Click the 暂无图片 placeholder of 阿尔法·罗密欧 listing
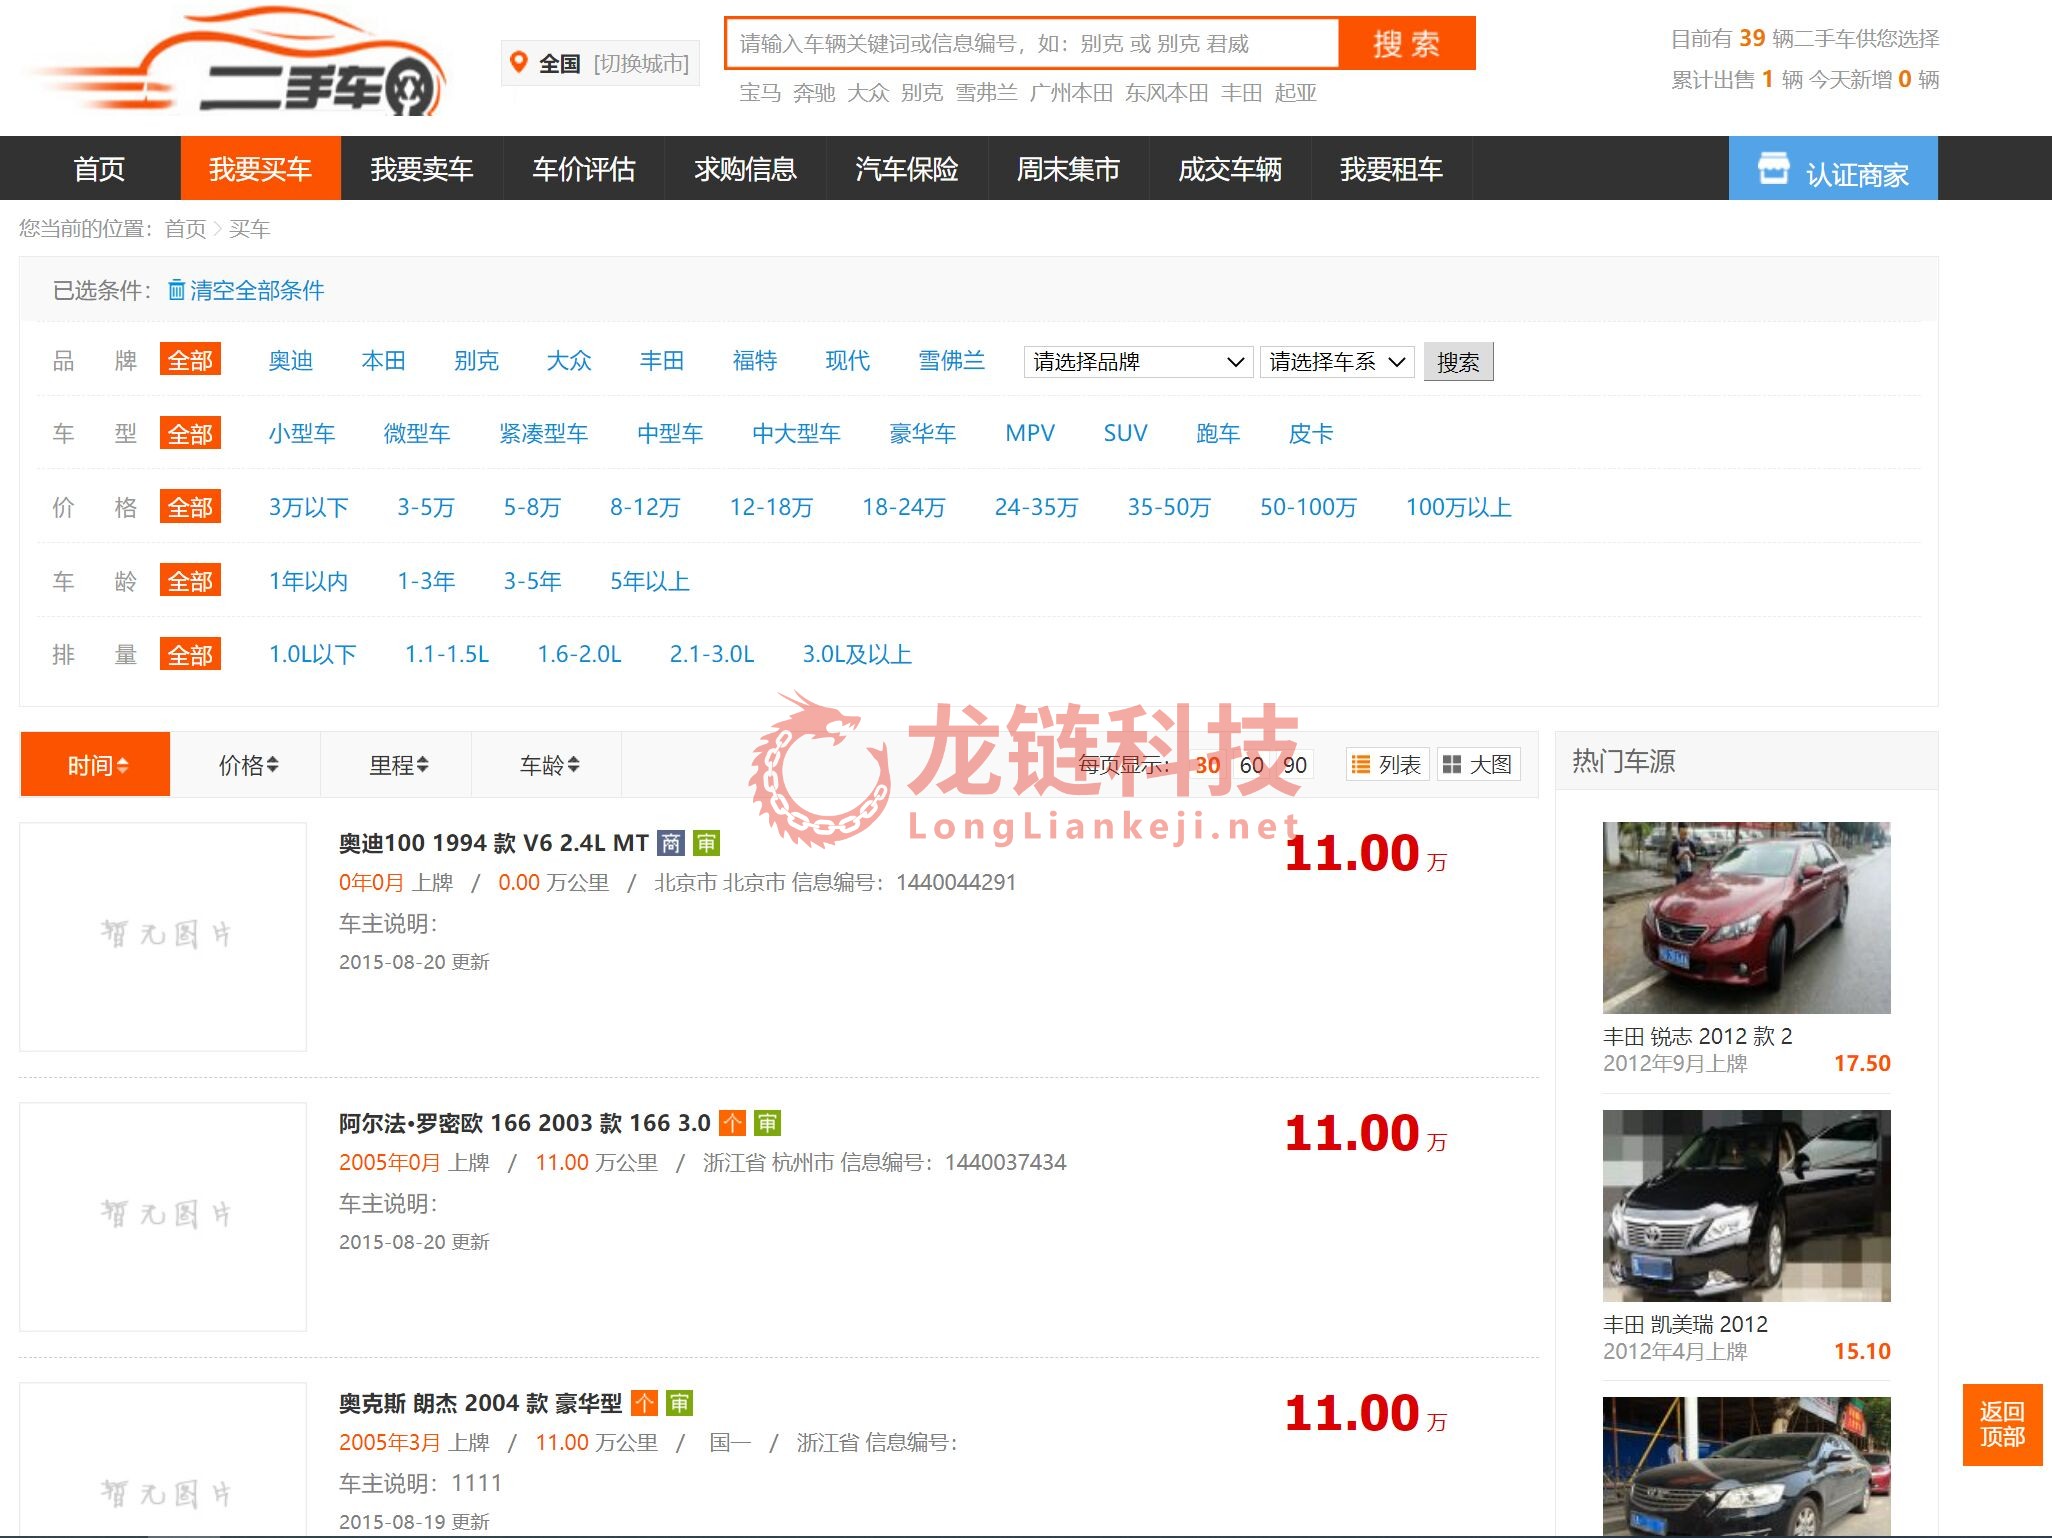The width and height of the screenshot is (2052, 1538). click(163, 1216)
